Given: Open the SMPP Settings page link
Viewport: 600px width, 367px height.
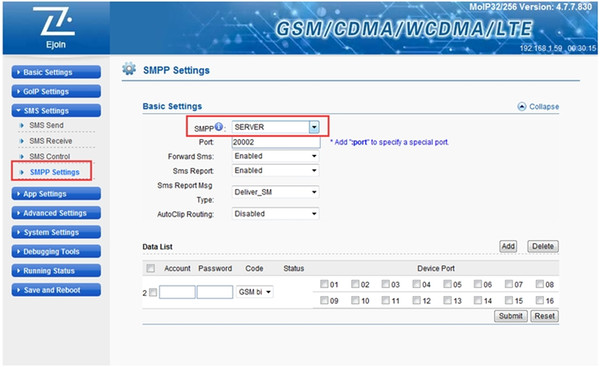Looking at the screenshot, I should [55, 172].
